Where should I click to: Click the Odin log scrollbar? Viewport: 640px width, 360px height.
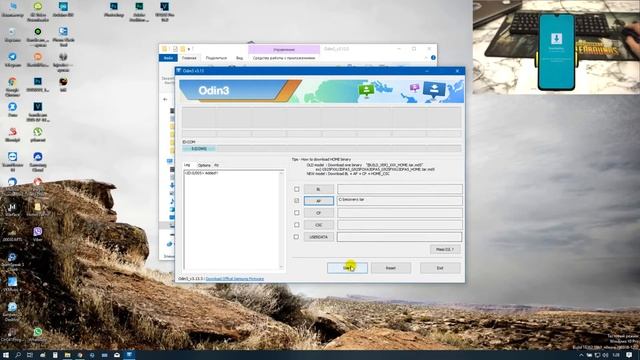(x=281, y=220)
